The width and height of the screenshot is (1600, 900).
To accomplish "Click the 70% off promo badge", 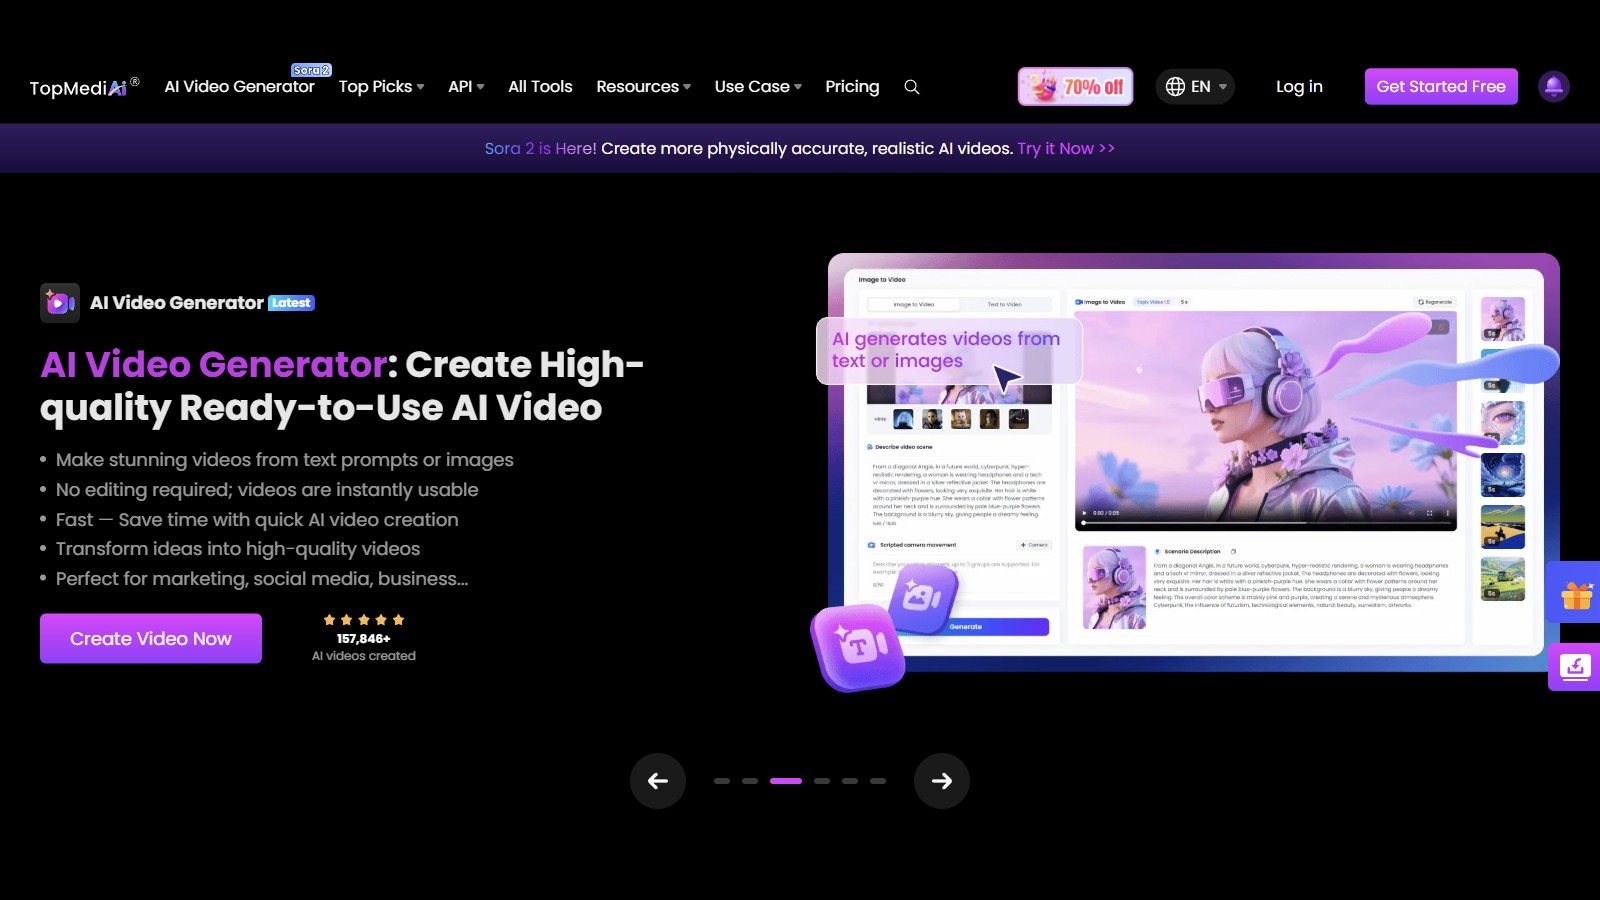I will [x=1076, y=87].
